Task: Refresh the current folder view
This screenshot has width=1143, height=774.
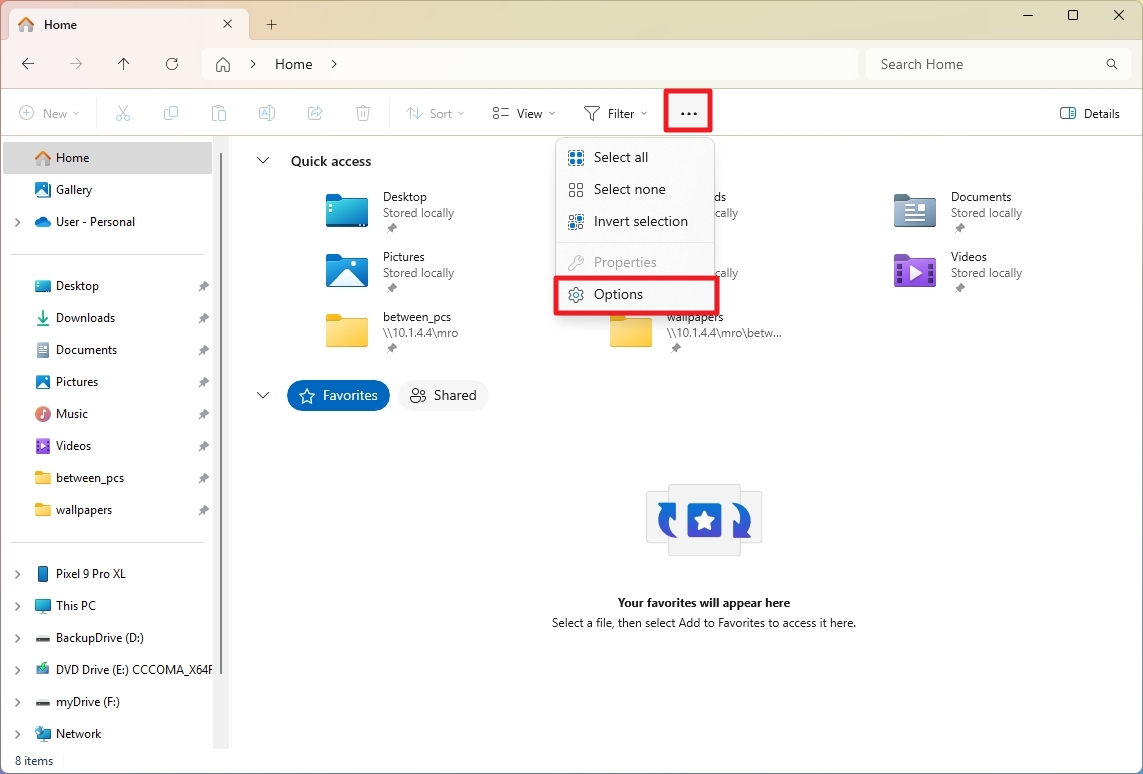Action: click(171, 63)
